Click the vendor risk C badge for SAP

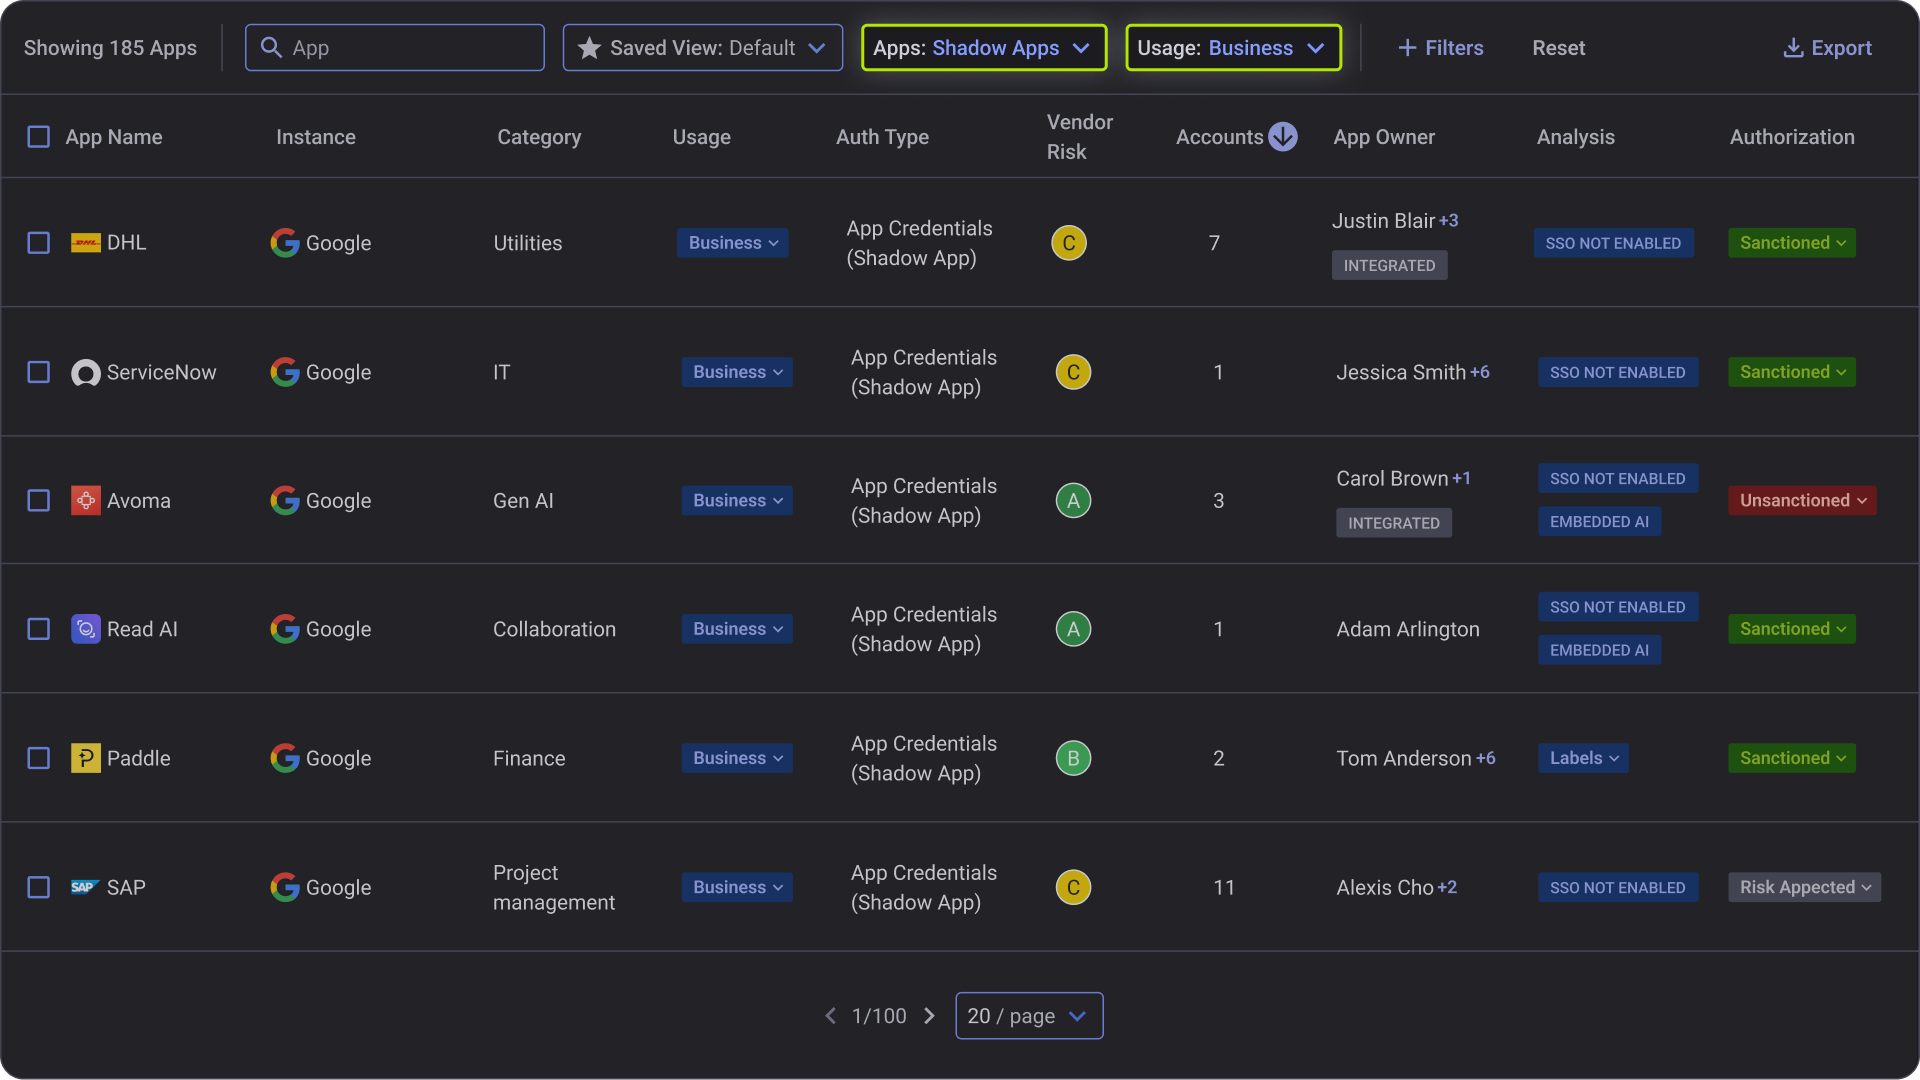coord(1073,887)
